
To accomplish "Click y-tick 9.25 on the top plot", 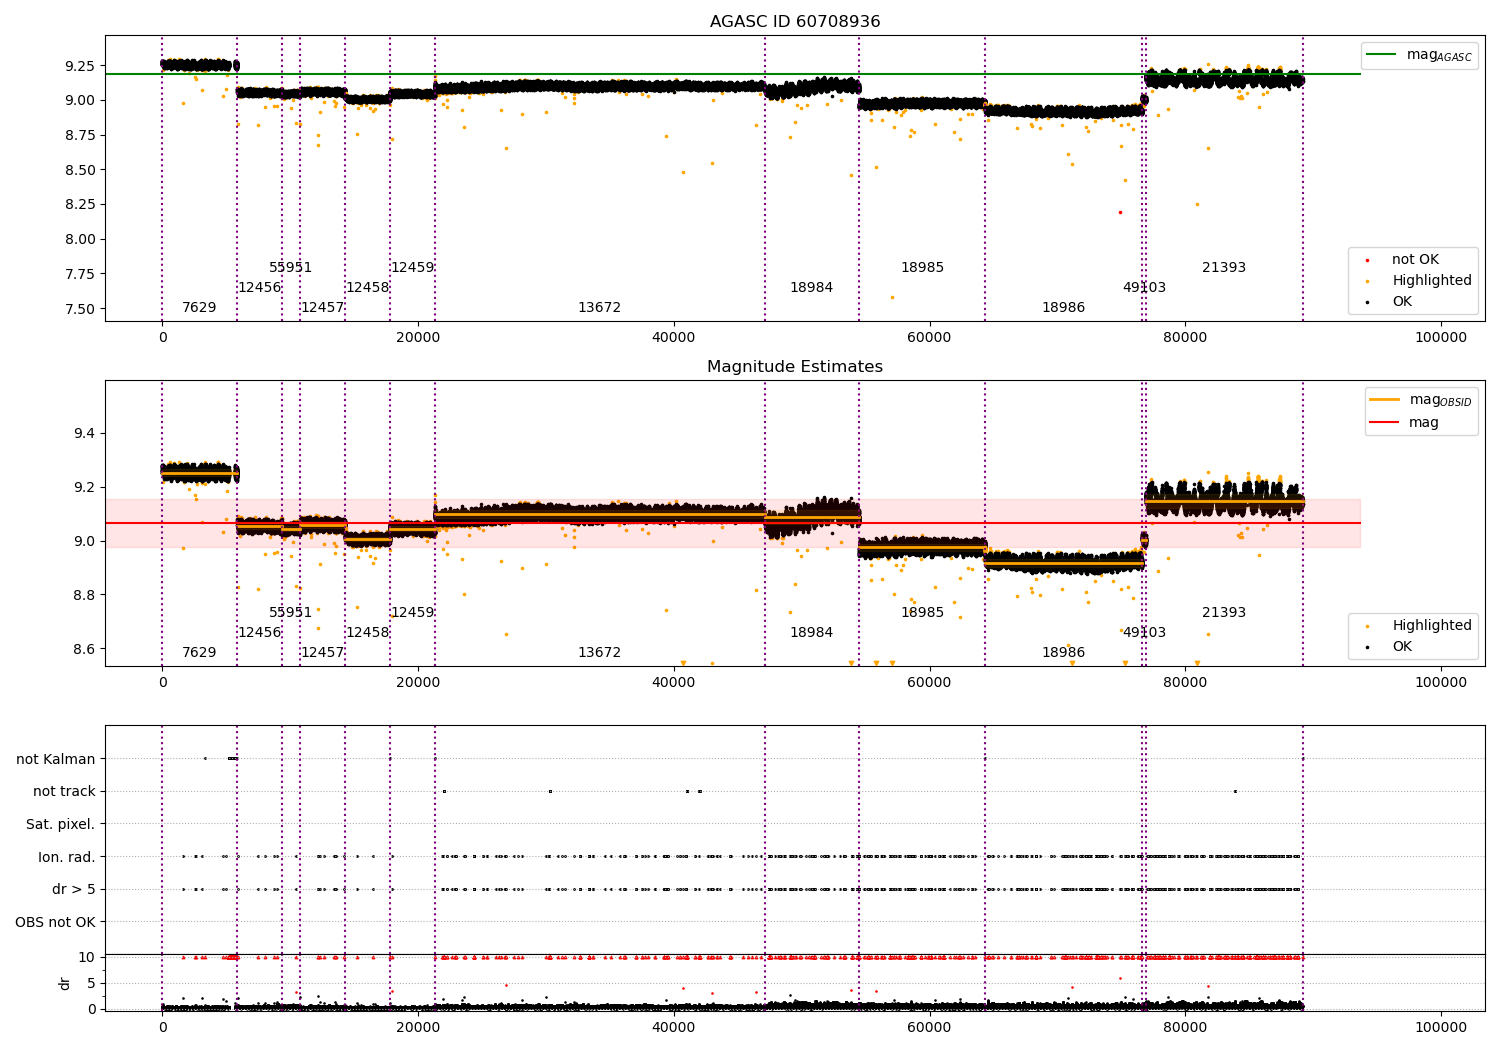I will pos(81,66).
